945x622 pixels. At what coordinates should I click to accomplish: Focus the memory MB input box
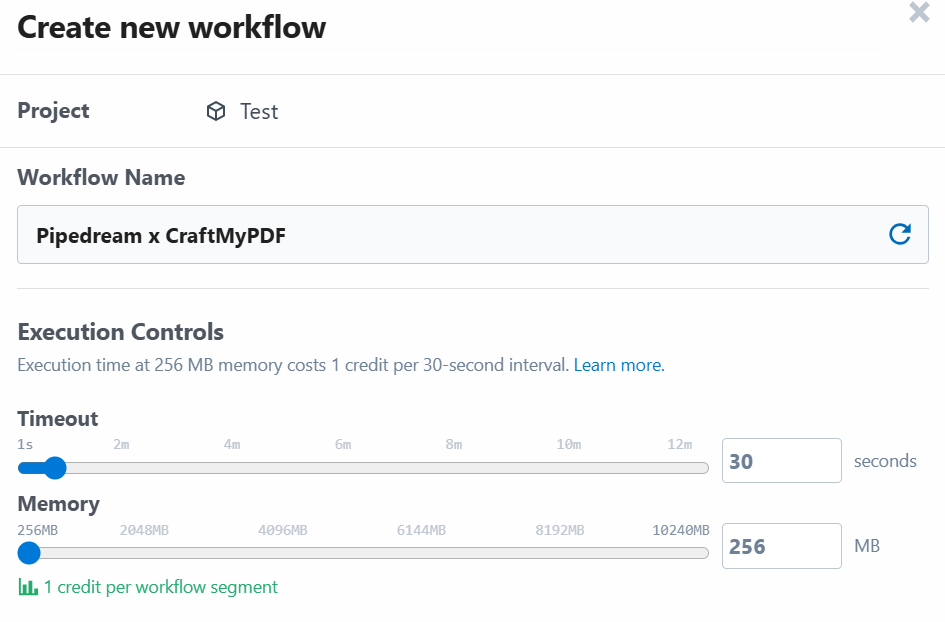pyautogui.click(x=781, y=546)
